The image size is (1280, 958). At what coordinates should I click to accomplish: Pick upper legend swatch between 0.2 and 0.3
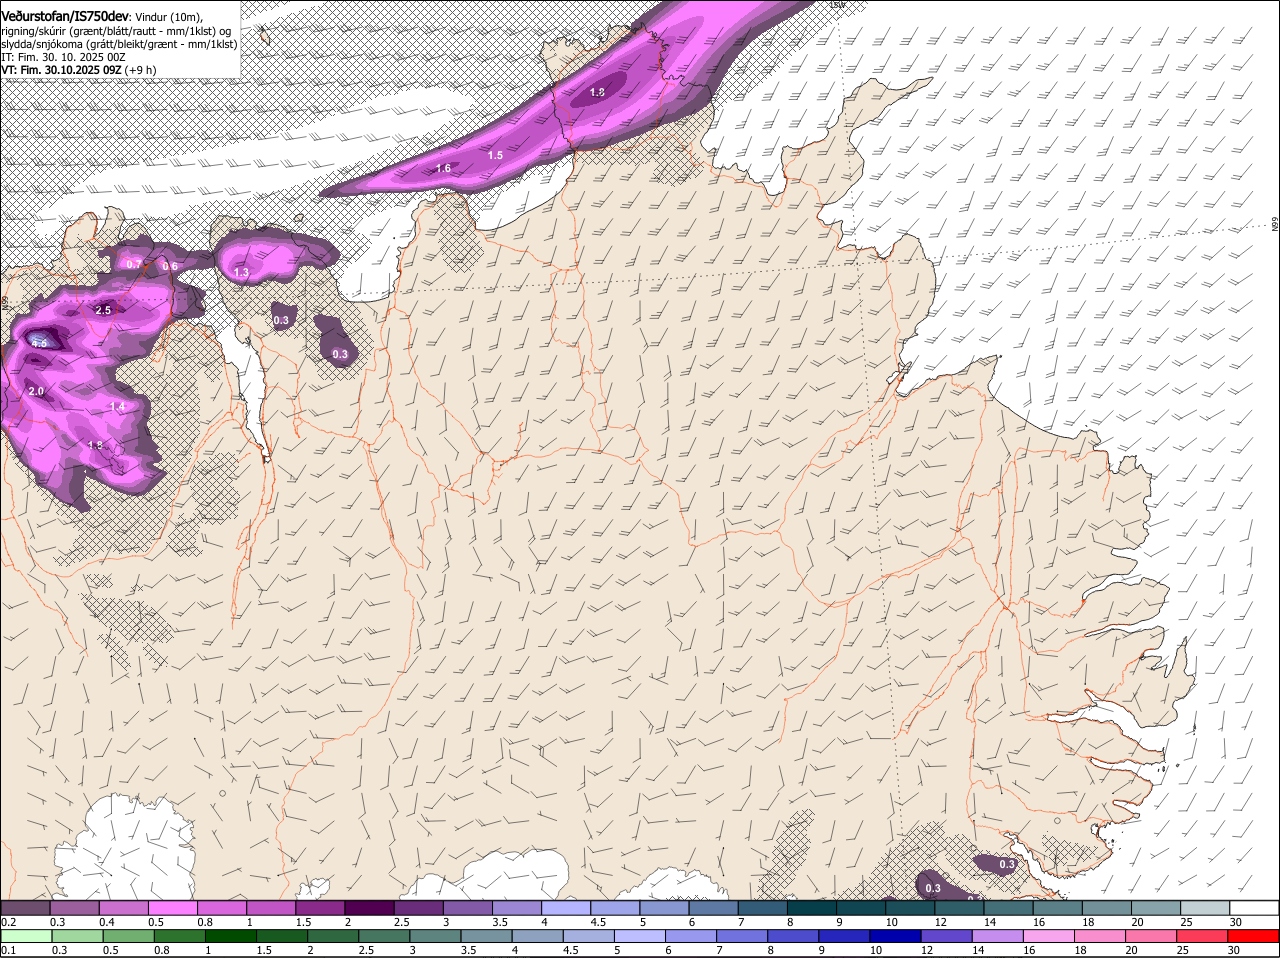point(25,908)
